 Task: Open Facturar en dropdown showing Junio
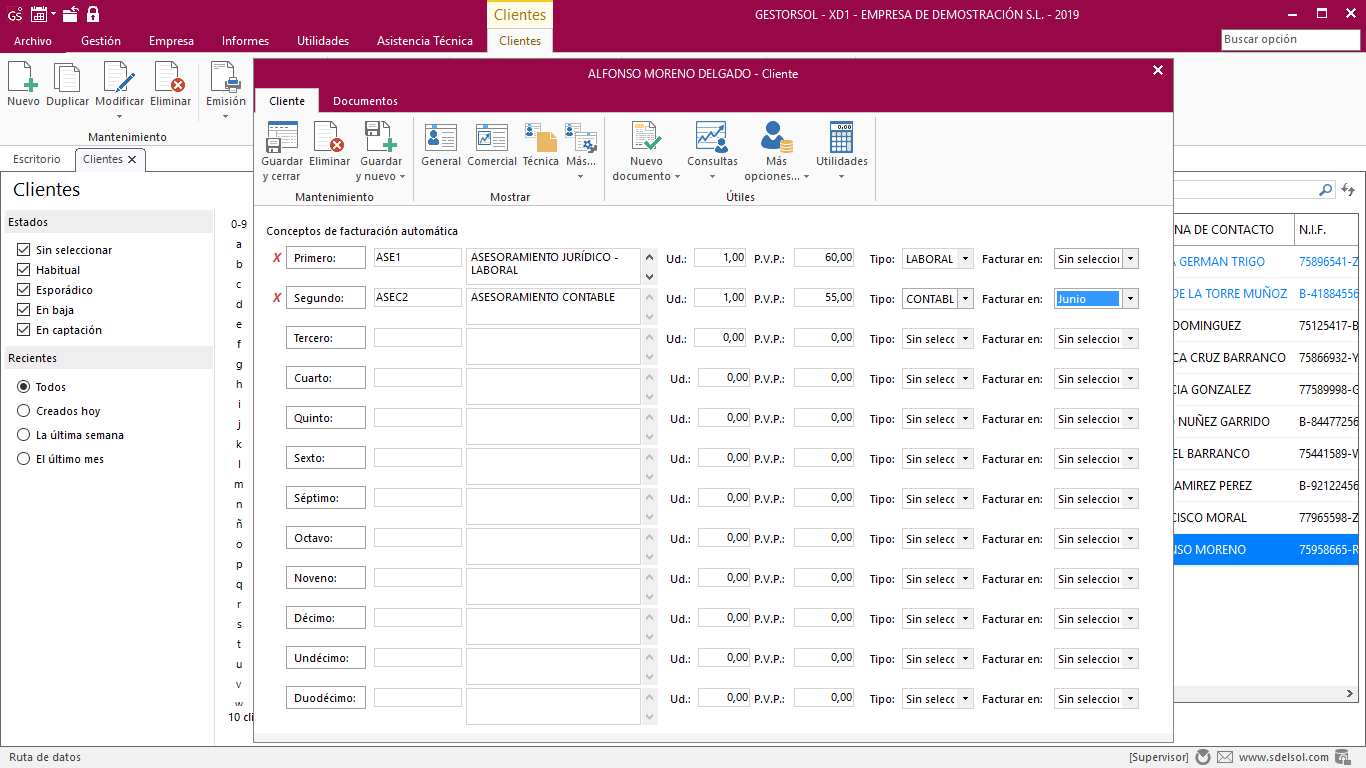1130,299
